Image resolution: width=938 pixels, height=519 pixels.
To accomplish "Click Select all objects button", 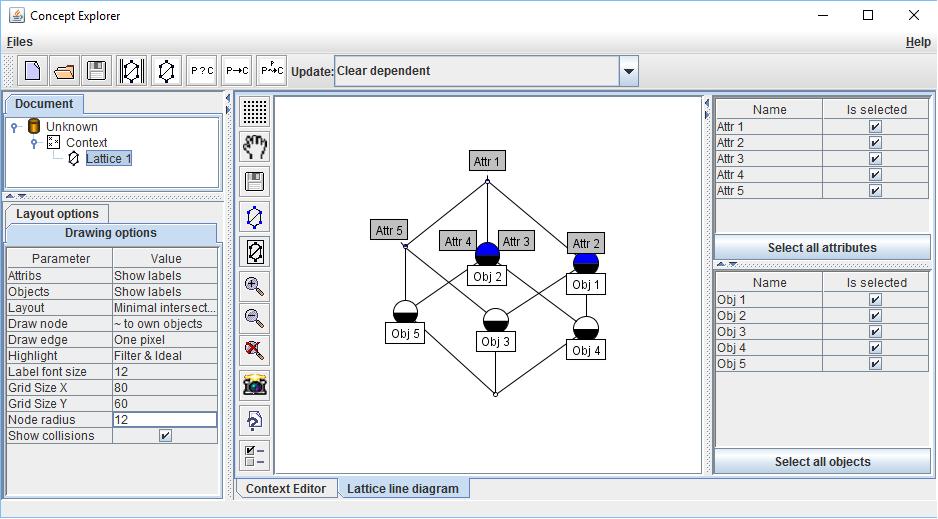I will pyautogui.click(x=822, y=462).
